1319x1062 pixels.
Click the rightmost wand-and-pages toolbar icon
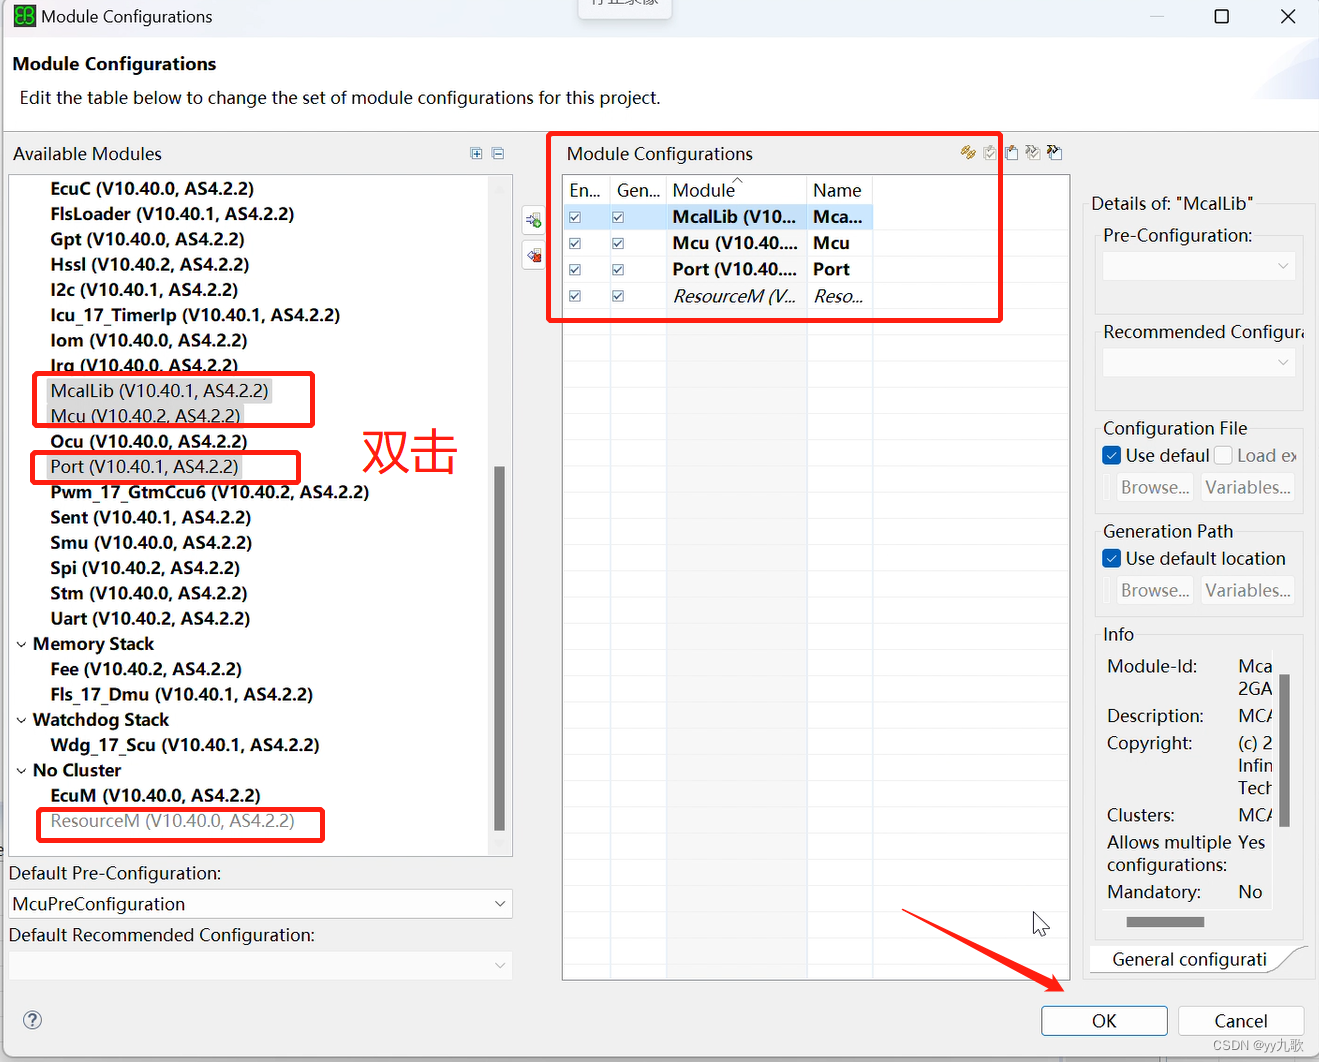tap(1055, 152)
